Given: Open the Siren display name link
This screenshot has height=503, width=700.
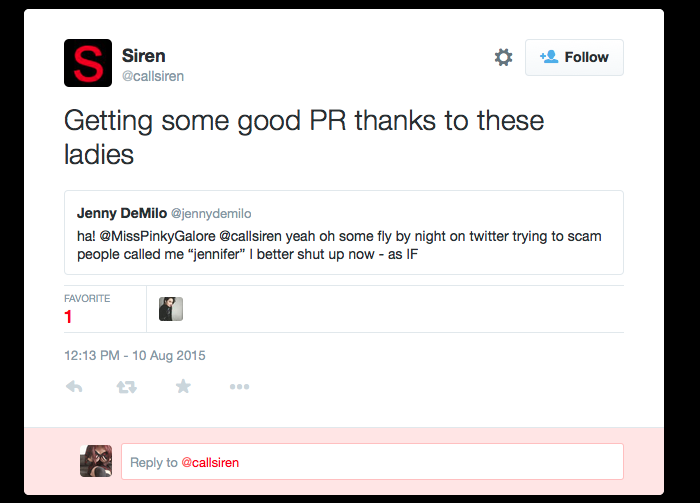Looking at the screenshot, I should click(144, 56).
